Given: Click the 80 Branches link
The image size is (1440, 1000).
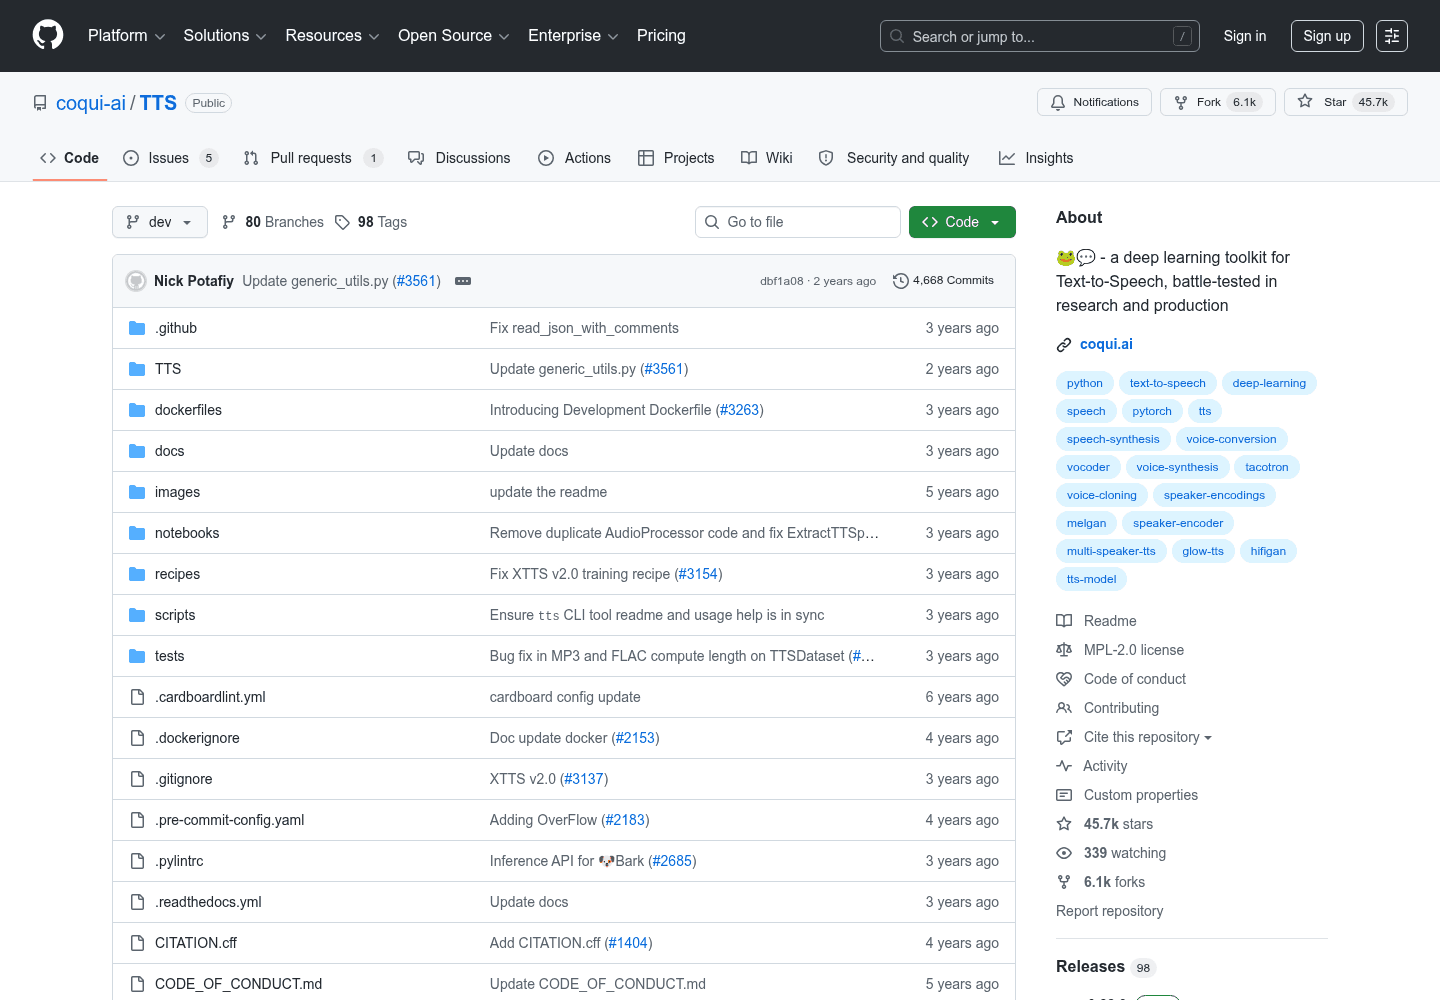Looking at the screenshot, I should 273,222.
